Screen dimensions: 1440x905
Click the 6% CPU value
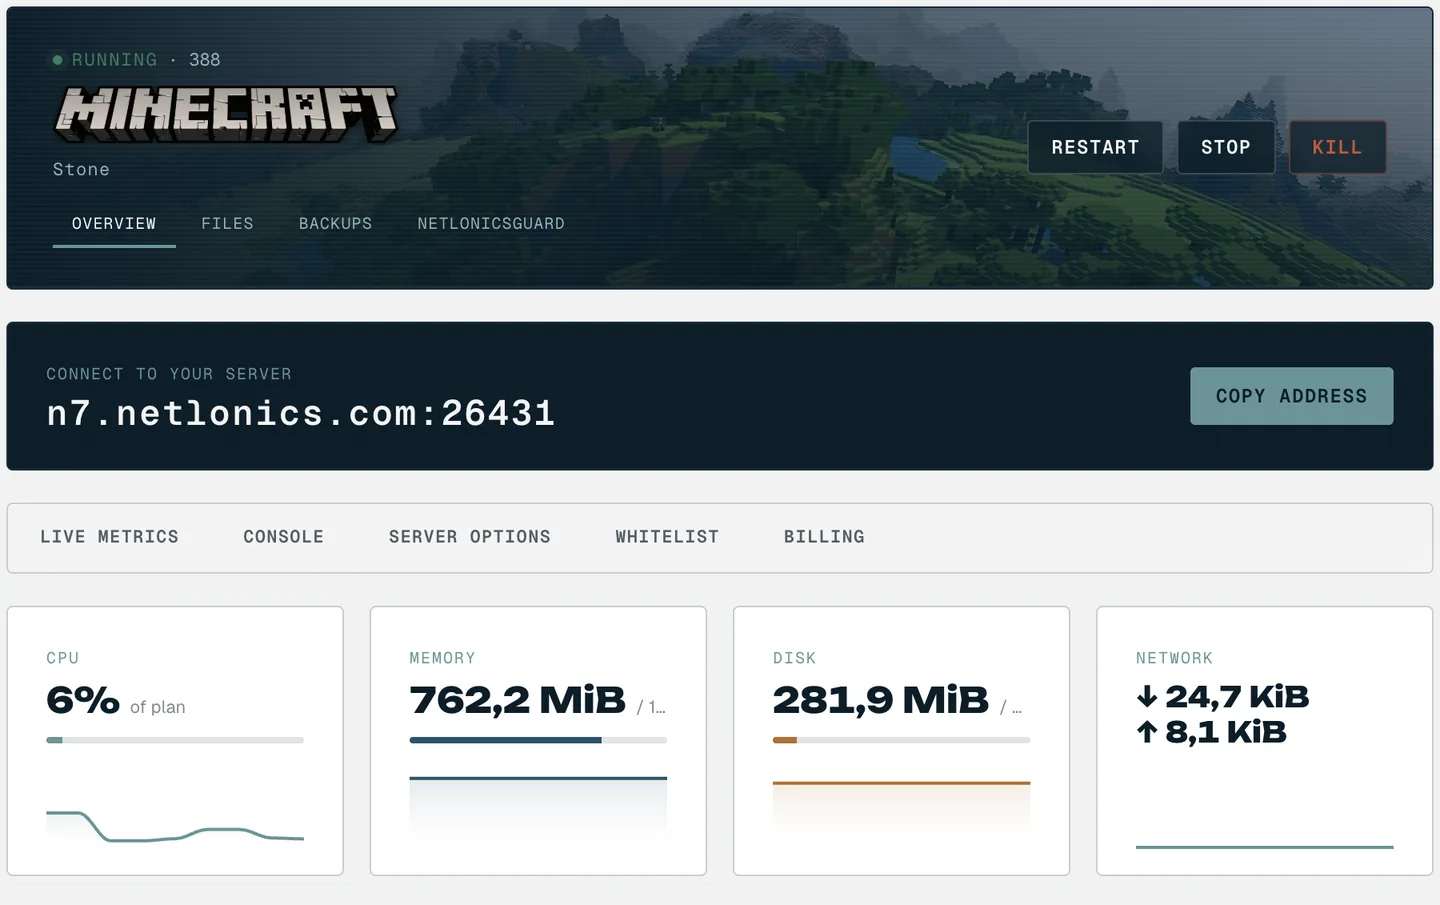tap(83, 700)
